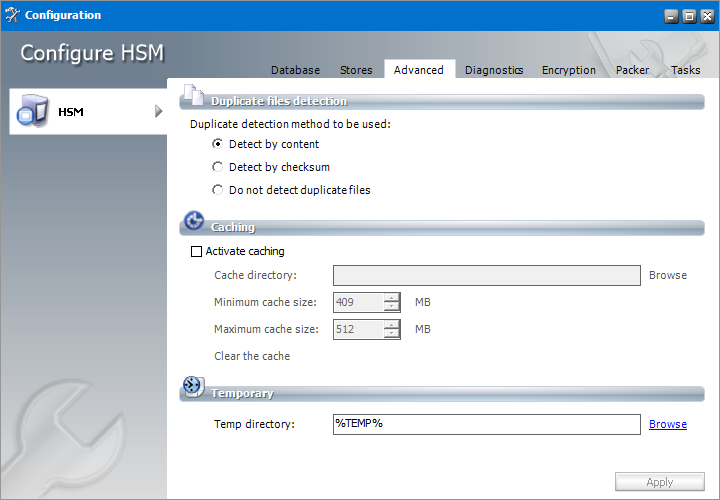
Task: Click the Configuration tools icon in title bar
Action: coord(12,15)
